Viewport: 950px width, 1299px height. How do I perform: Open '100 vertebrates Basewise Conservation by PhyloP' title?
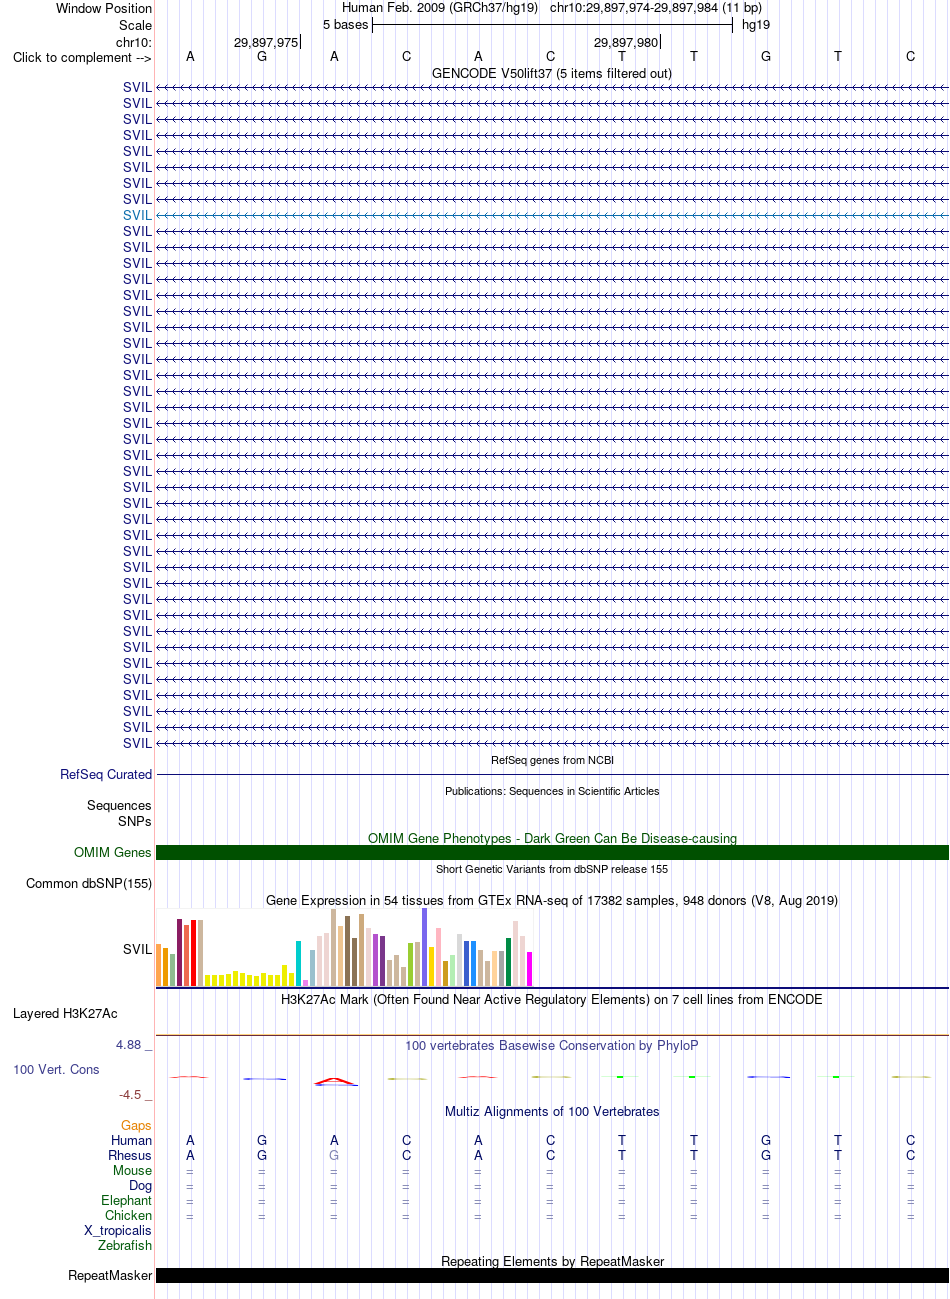[552, 1045]
